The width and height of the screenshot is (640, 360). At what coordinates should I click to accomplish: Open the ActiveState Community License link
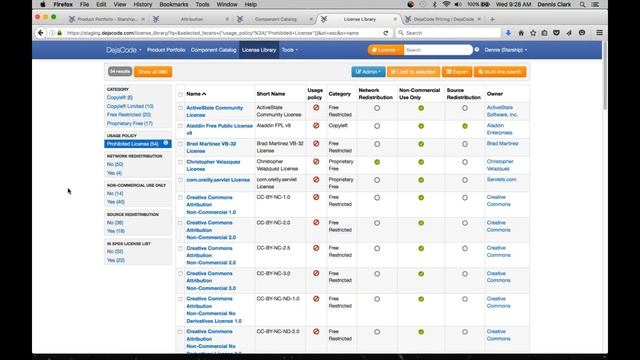click(215, 111)
